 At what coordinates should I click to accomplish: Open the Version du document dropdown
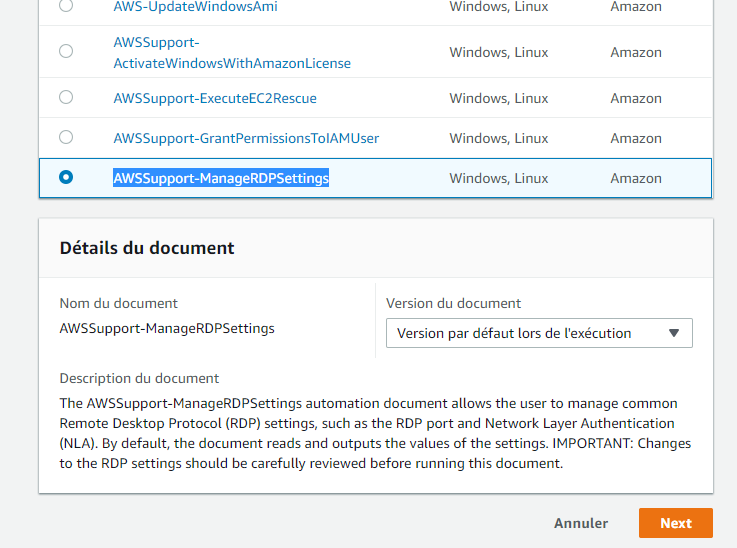(x=539, y=333)
